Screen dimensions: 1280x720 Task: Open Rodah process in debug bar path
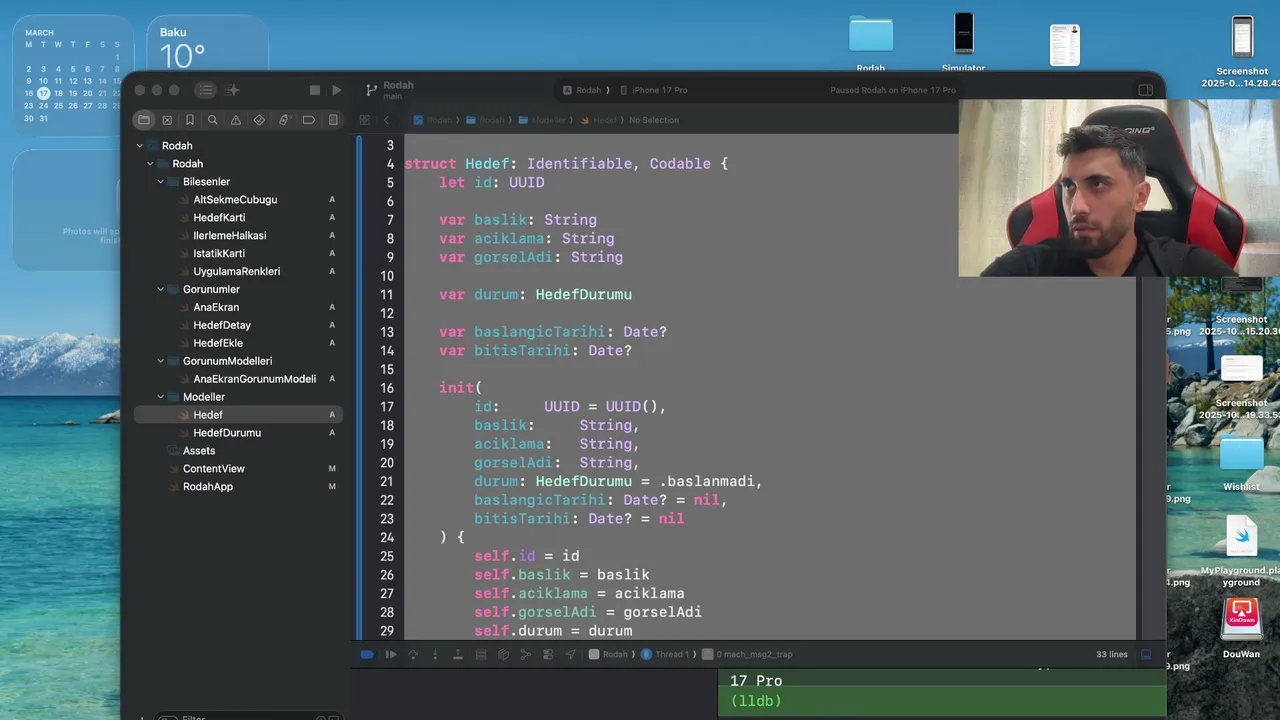tap(609, 654)
